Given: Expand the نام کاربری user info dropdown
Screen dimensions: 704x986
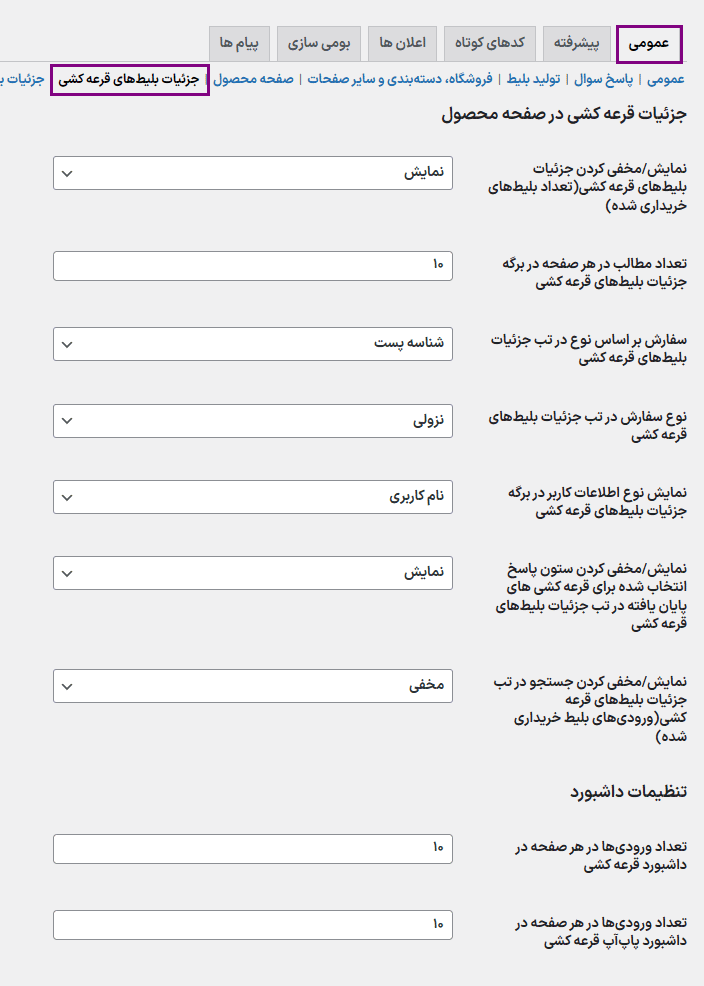Looking at the screenshot, I should pyautogui.click(x=253, y=495).
